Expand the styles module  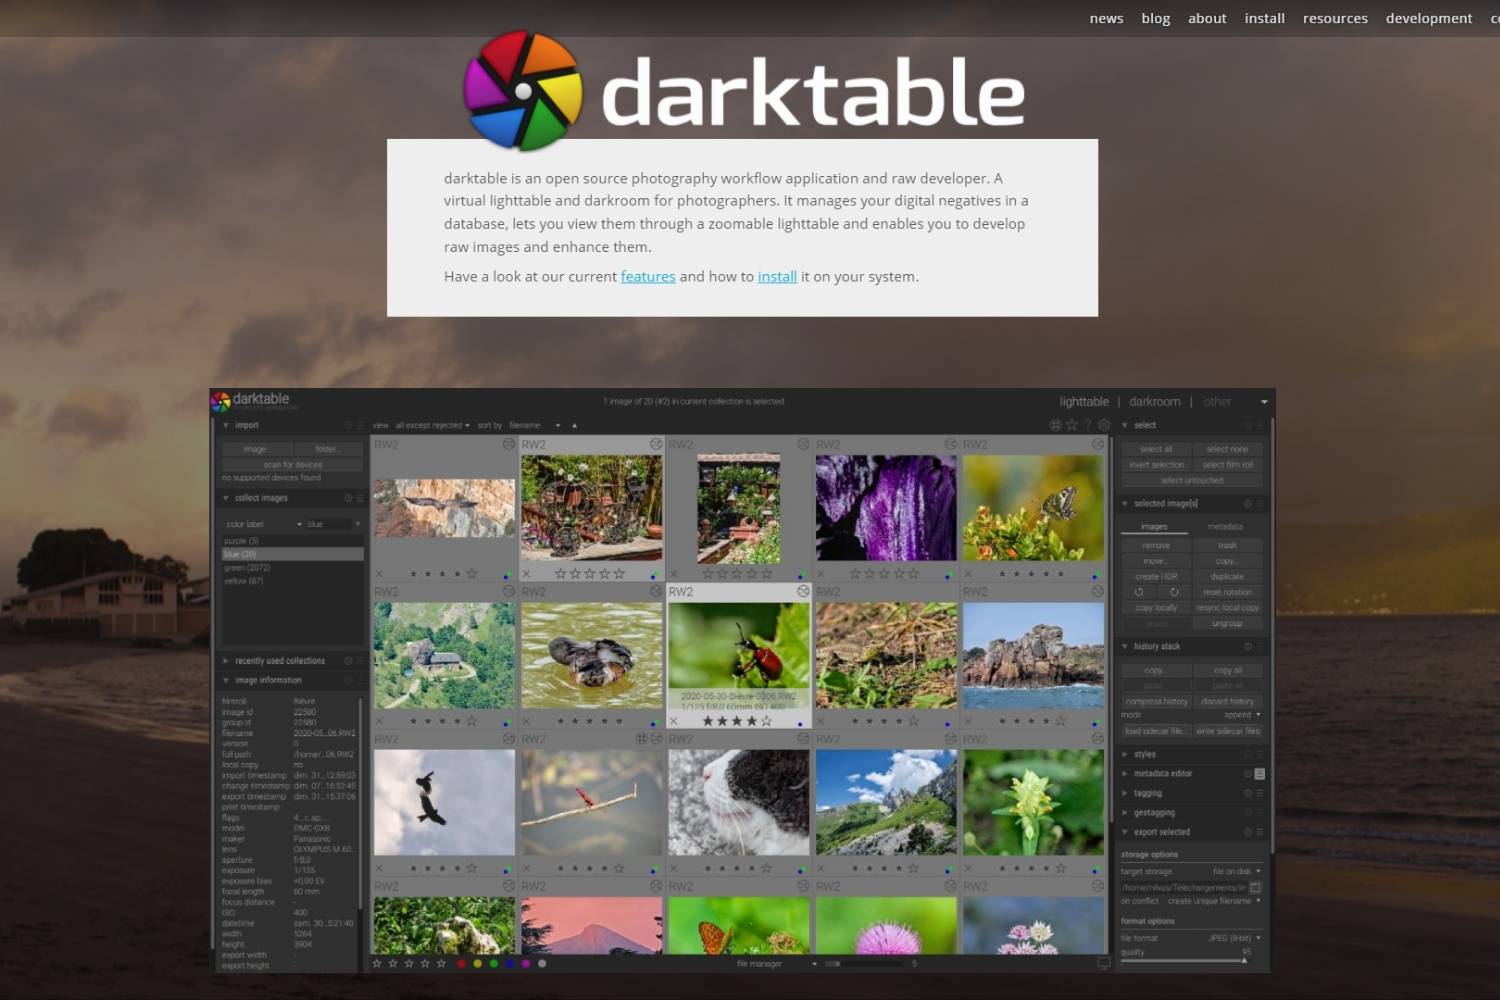(1125, 754)
